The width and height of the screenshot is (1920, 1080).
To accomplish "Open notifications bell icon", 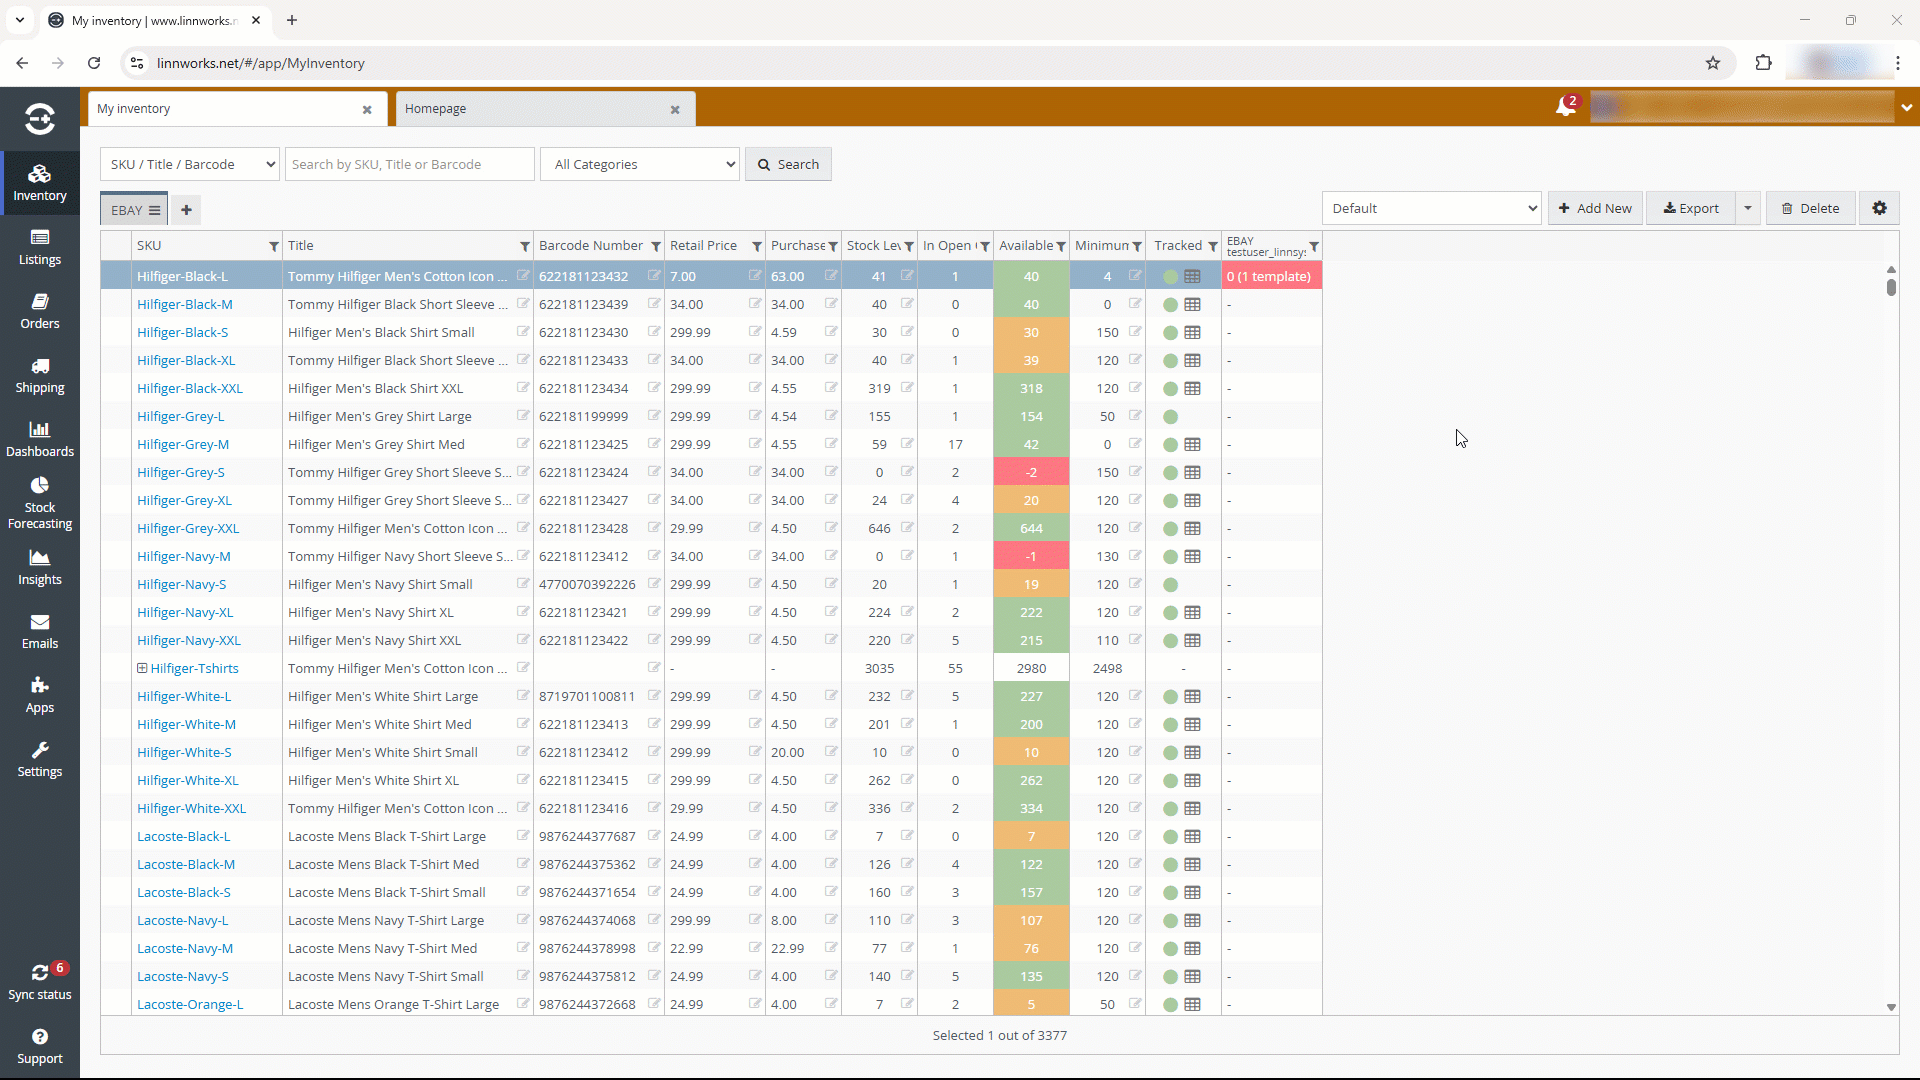I will click(x=1565, y=107).
